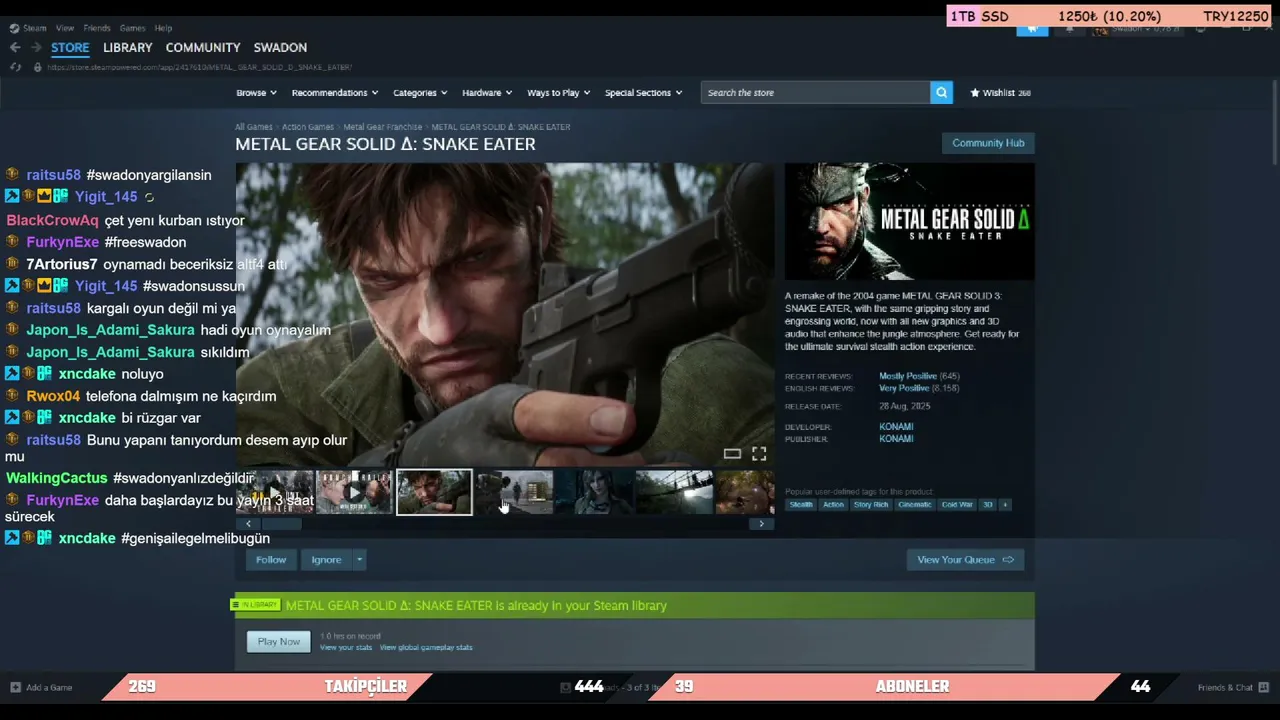Open the Community Hub
Screen dimensions: 1280x720
(988, 143)
